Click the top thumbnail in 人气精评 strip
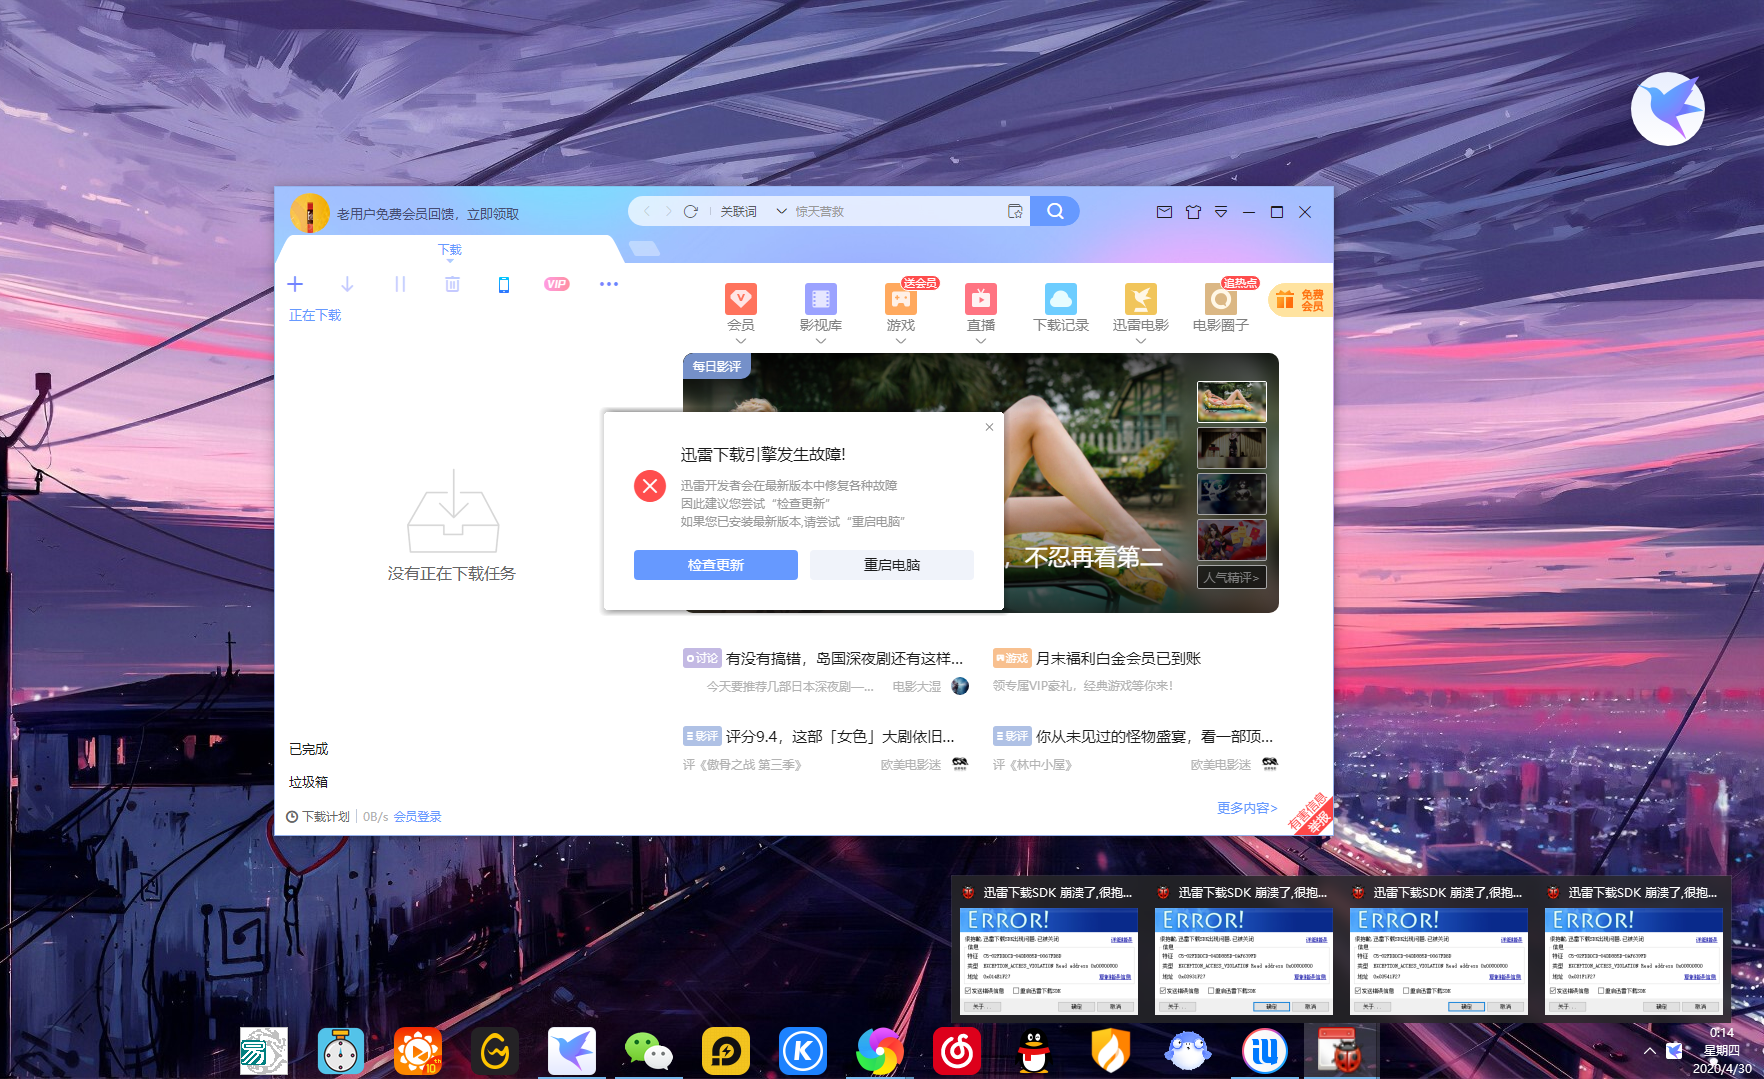1764x1079 pixels. (1231, 400)
